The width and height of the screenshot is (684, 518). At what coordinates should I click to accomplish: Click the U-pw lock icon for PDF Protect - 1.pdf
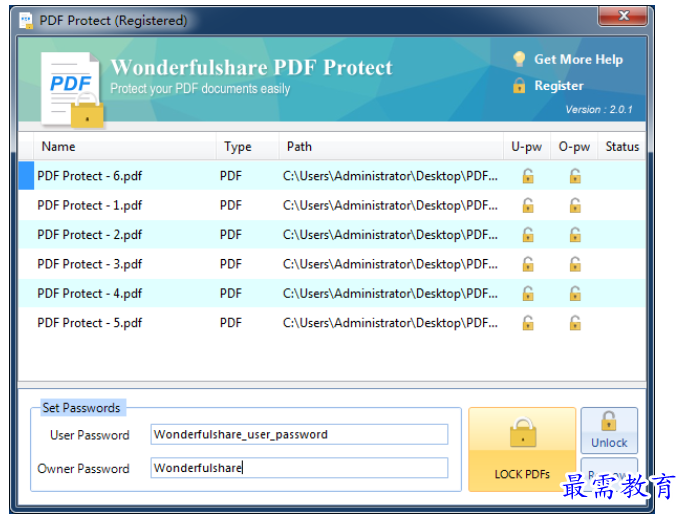click(528, 206)
